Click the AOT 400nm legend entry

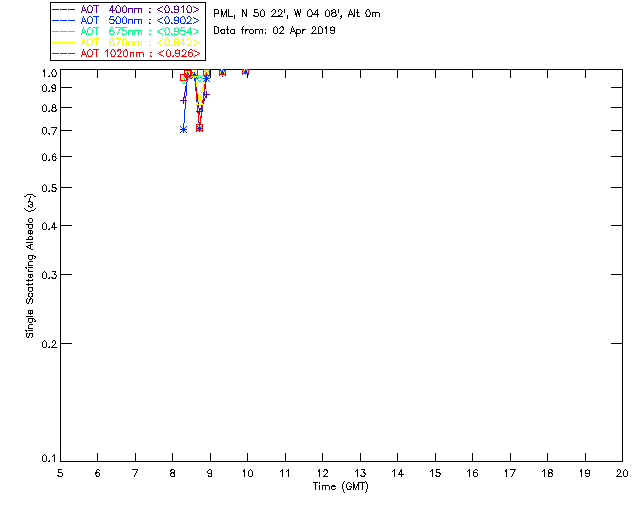[x=126, y=9]
